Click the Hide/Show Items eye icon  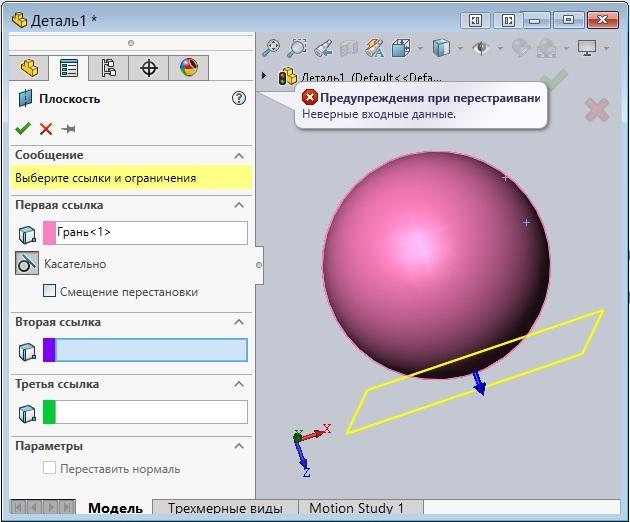[481, 48]
